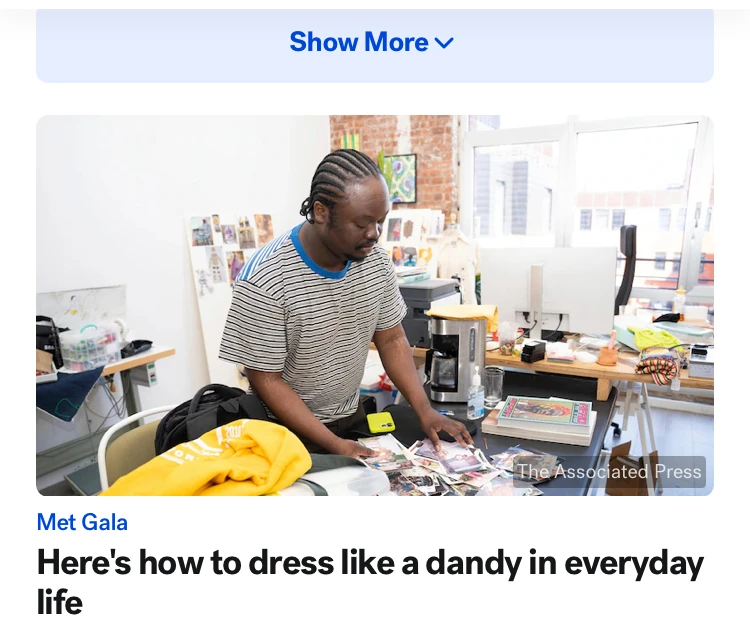The width and height of the screenshot is (750, 634).
Task: Click the "Show More" text label
Action: pos(359,42)
